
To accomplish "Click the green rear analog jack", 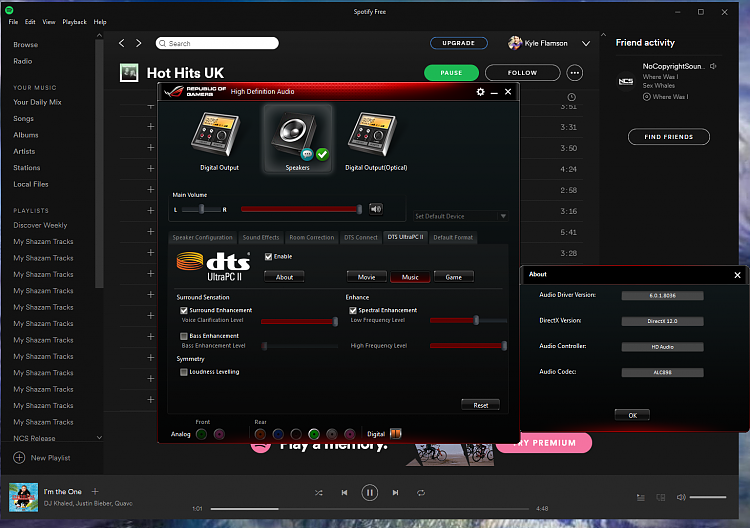I will coord(314,434).
